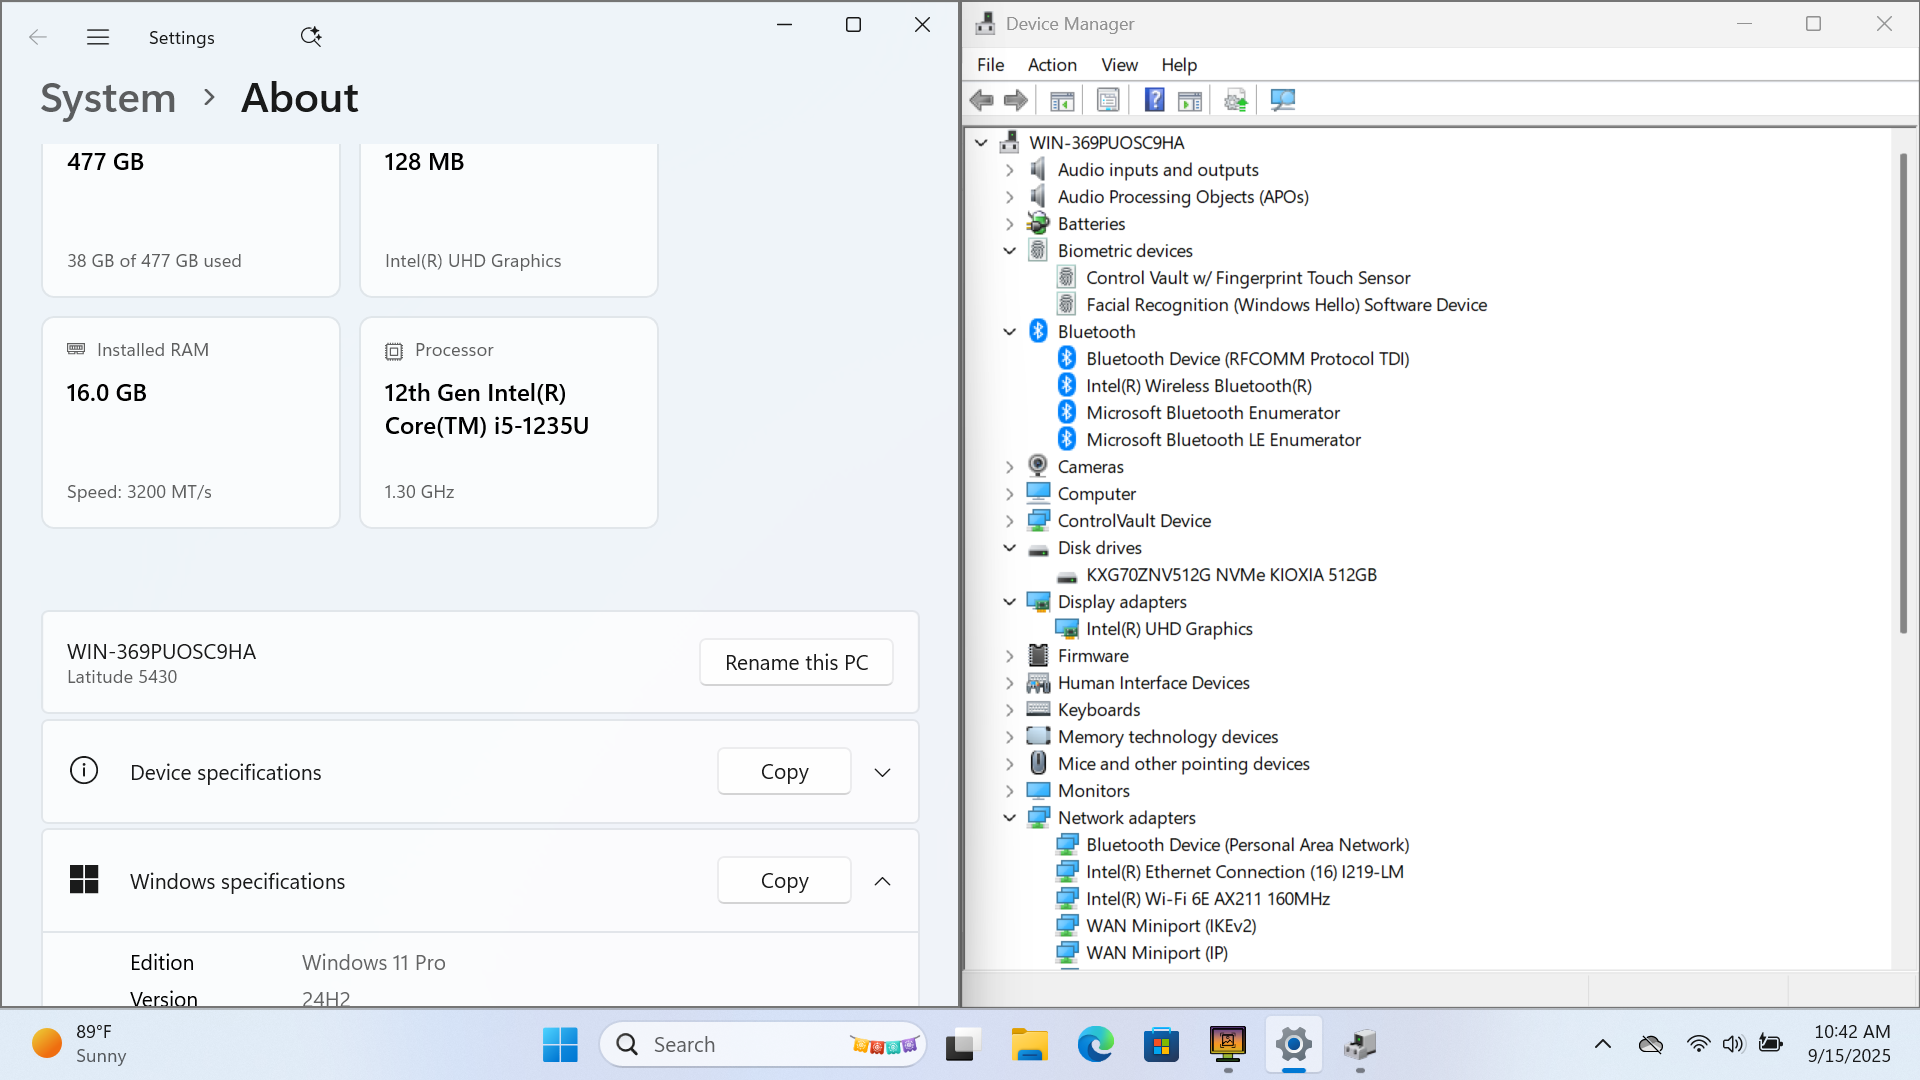Click Rename this PC button
Viewport: 1920px width, 1080px height.
tap(796, 662)
